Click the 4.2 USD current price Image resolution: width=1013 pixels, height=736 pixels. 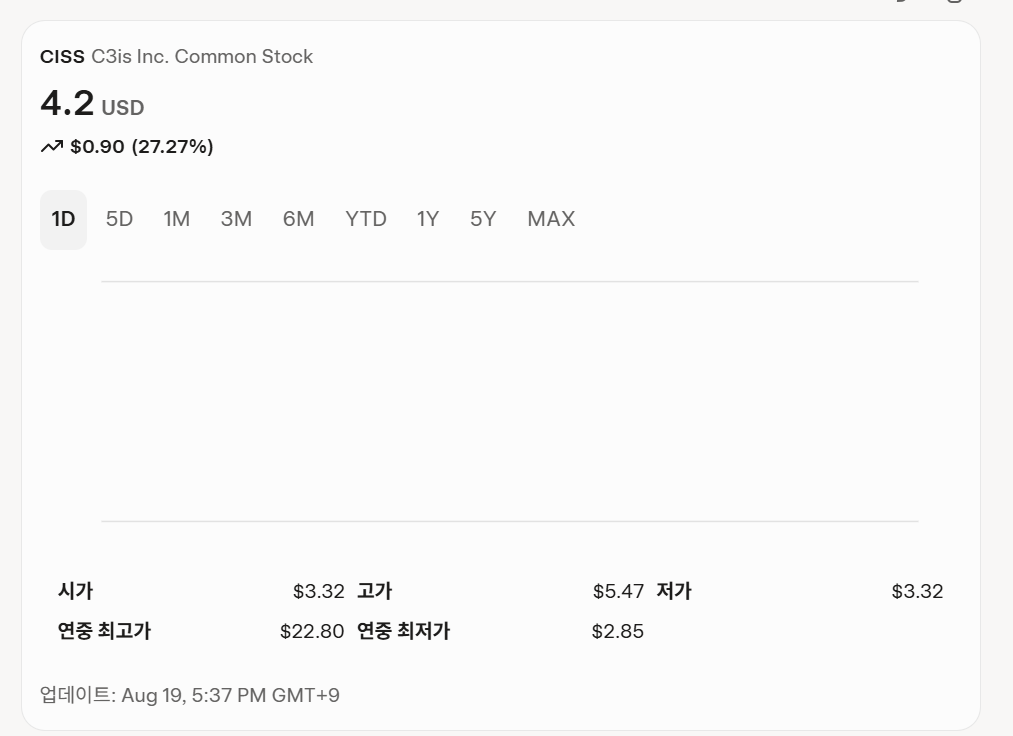click(x=92, y=104)
